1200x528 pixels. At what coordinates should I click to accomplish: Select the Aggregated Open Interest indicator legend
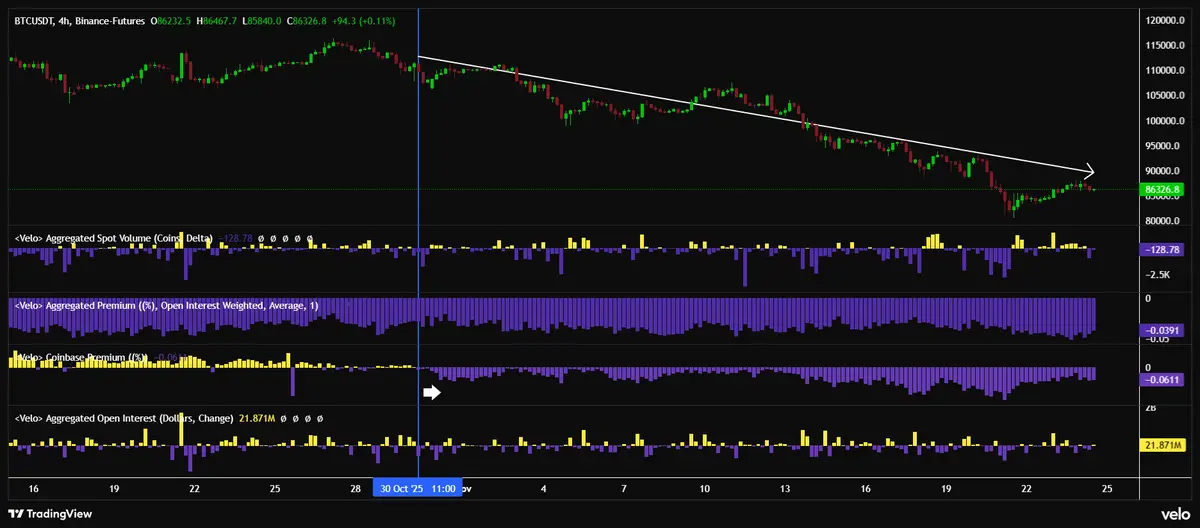coord(124,418)
